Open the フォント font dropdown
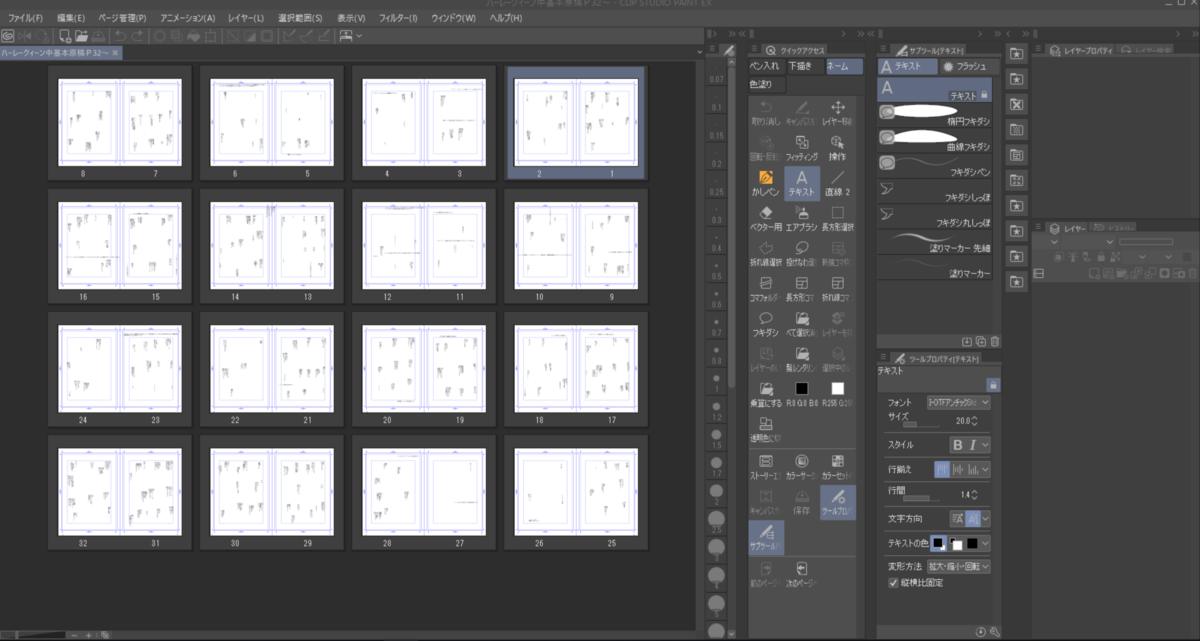 tap(958, 402)
